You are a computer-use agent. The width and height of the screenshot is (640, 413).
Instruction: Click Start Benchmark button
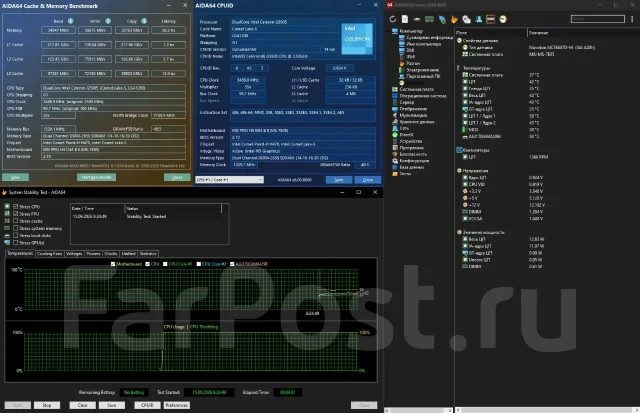point(96,177)
